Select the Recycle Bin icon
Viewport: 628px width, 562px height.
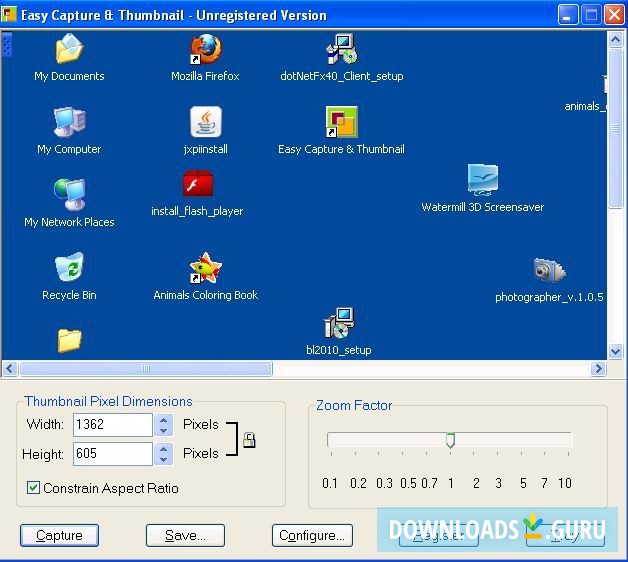[x=69, y=267]
